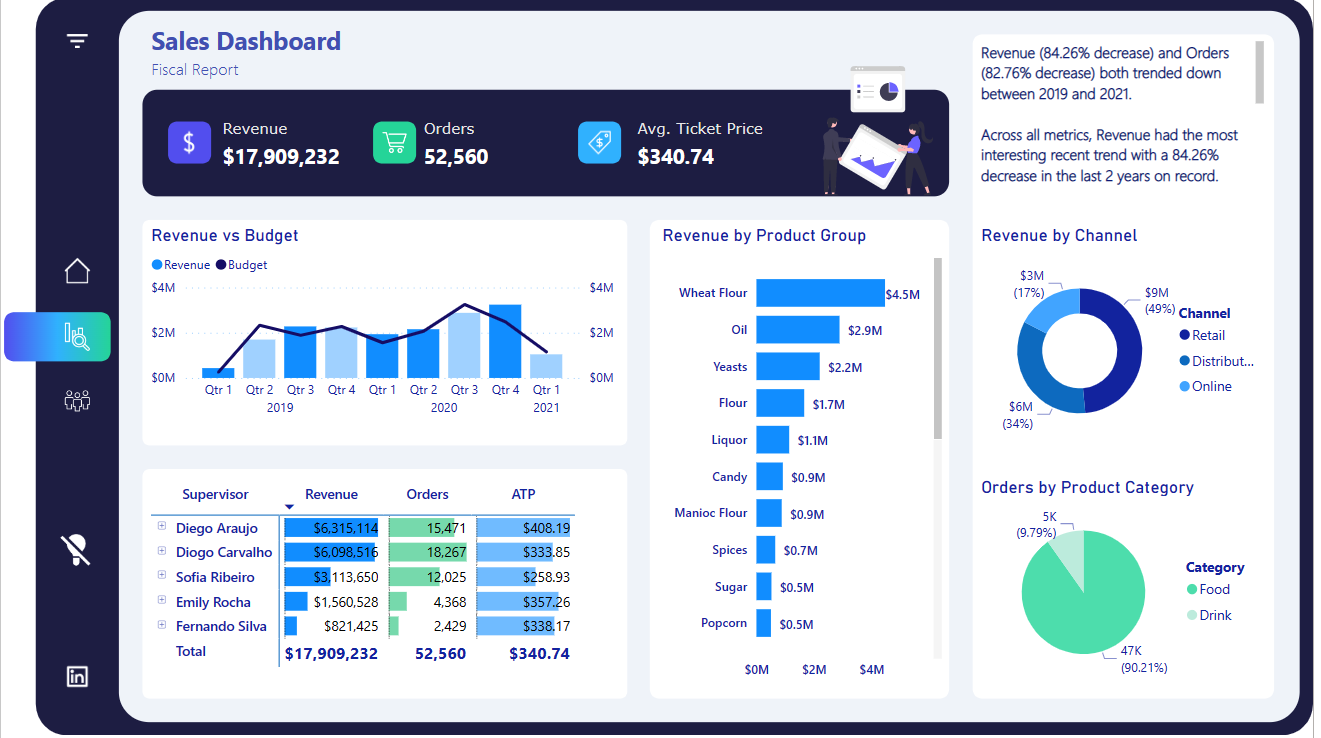Toggle the Revenue legend item in chart
This screenshot has height=738, width=1321.
click(181, 265)
